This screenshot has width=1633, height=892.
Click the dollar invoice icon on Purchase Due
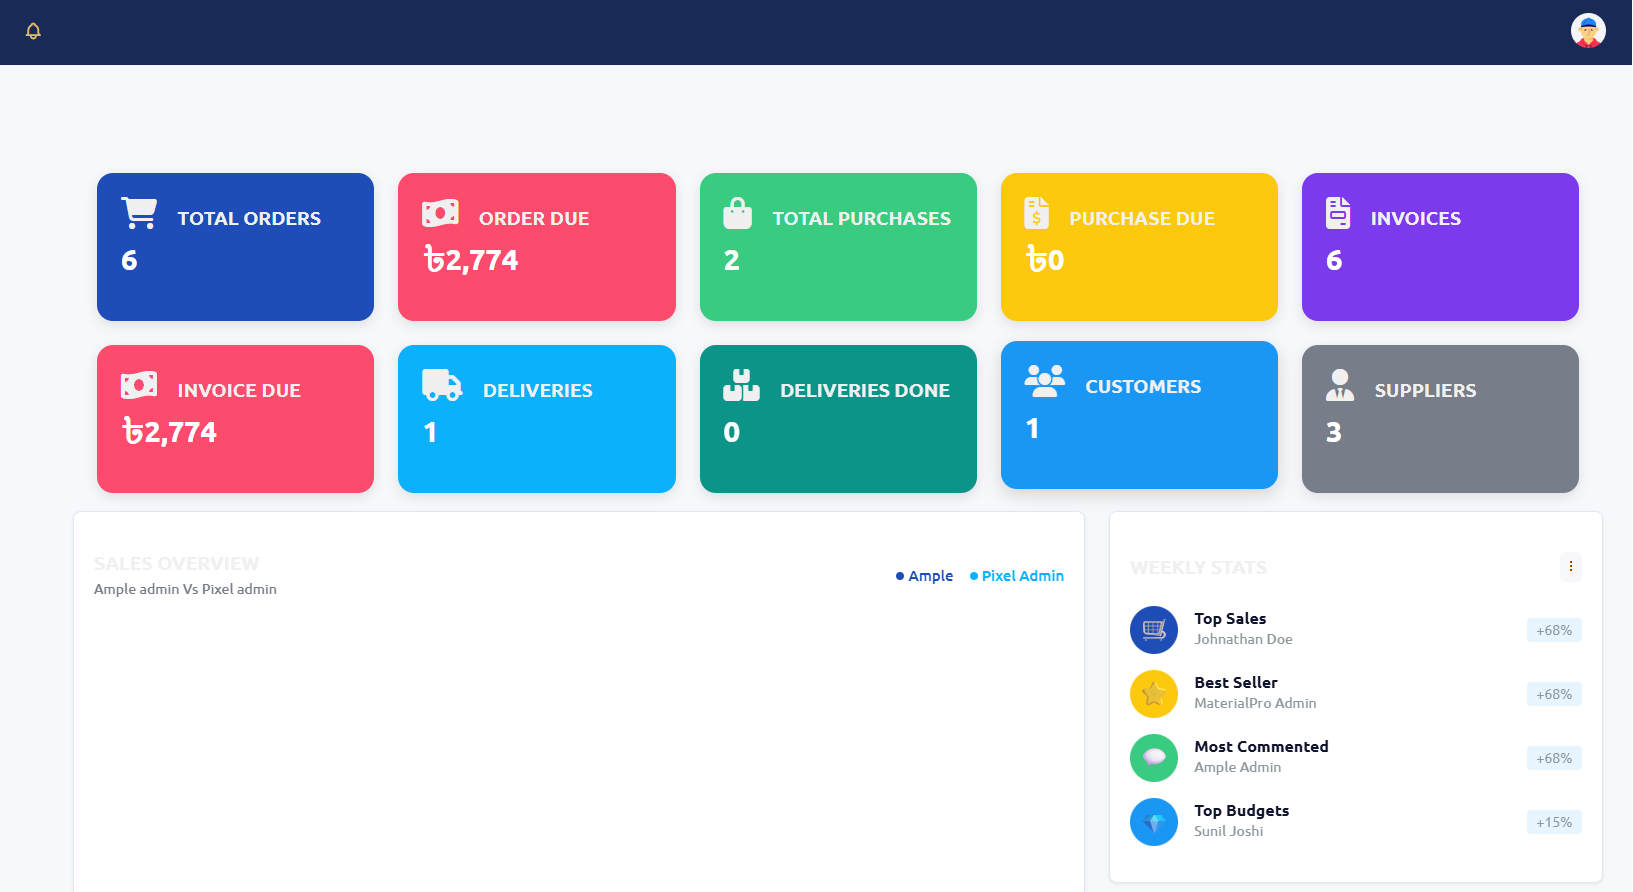(1037, 213)
